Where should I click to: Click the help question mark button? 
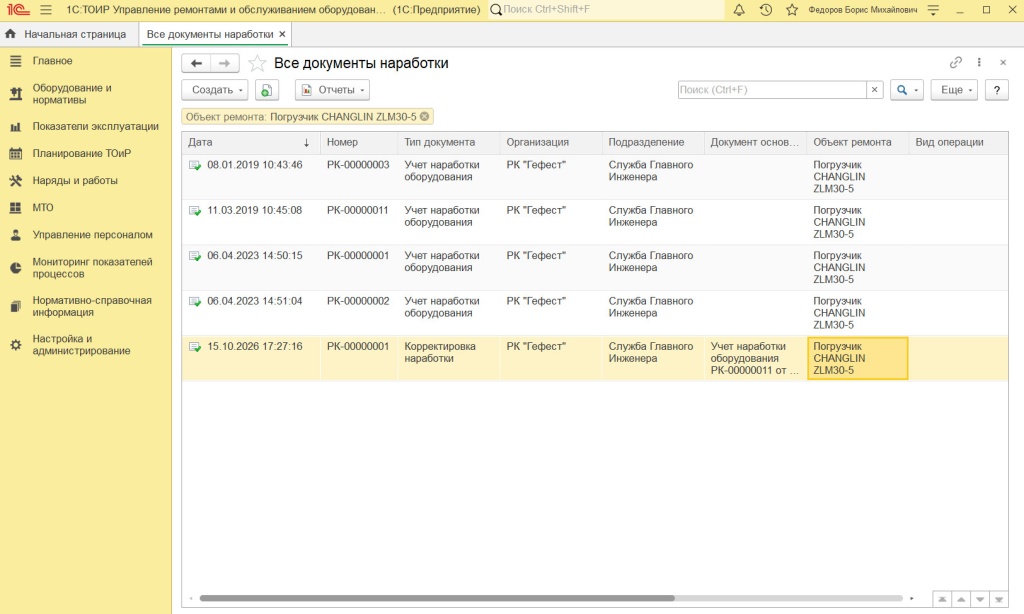(x=997, y=90)
